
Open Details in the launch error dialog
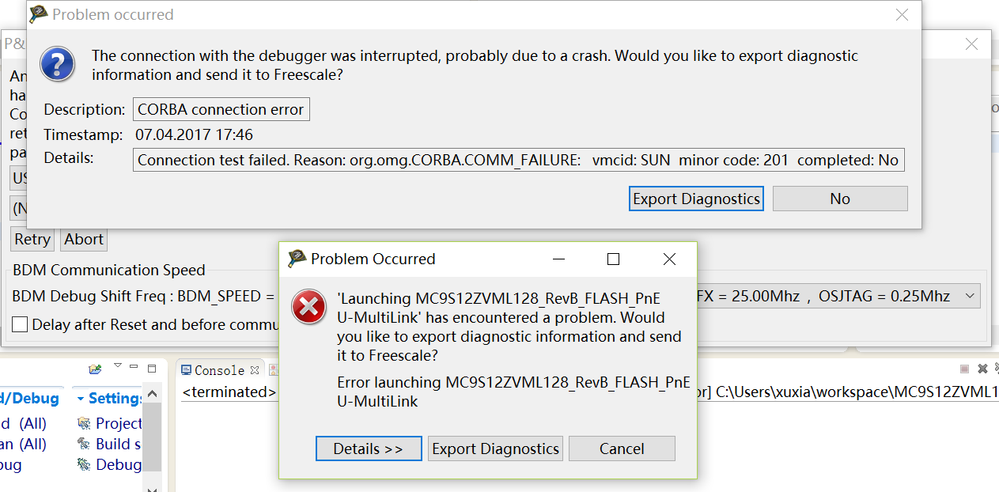(x=368, y=449)
